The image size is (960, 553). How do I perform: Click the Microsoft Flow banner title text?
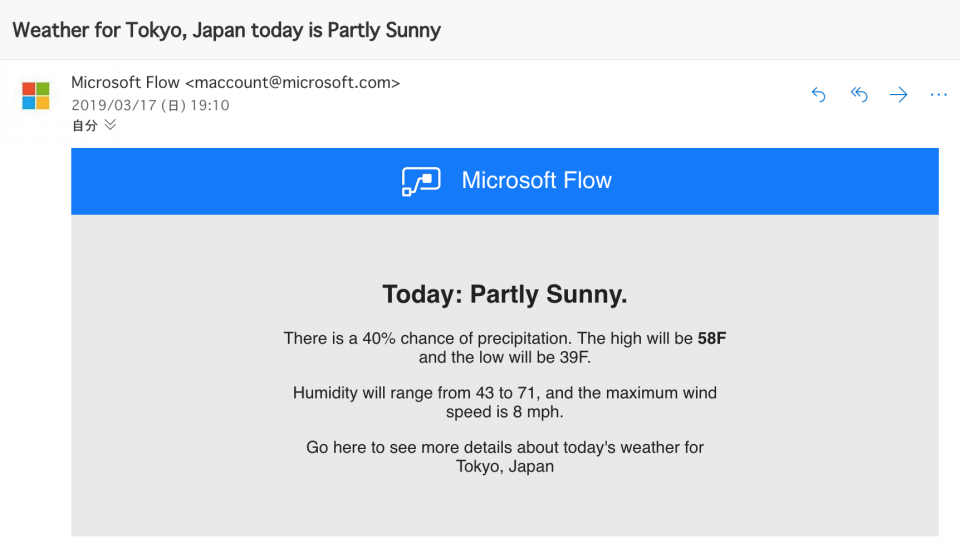pos(536,181)
